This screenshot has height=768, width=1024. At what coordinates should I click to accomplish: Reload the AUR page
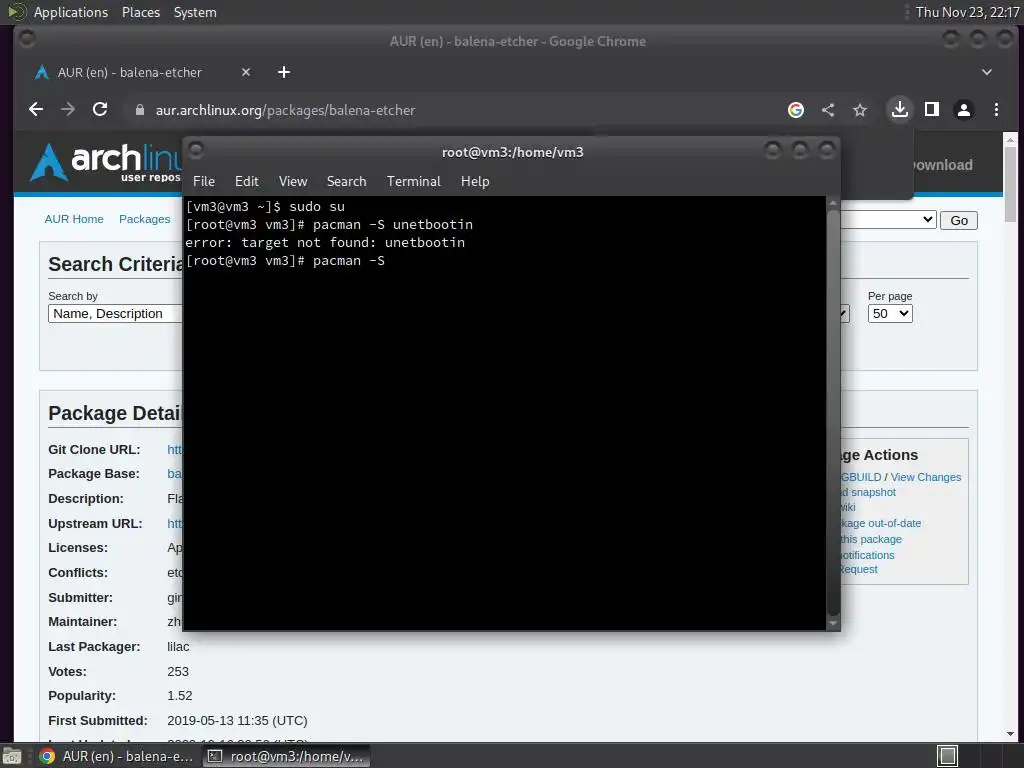[x=100, y=110]
